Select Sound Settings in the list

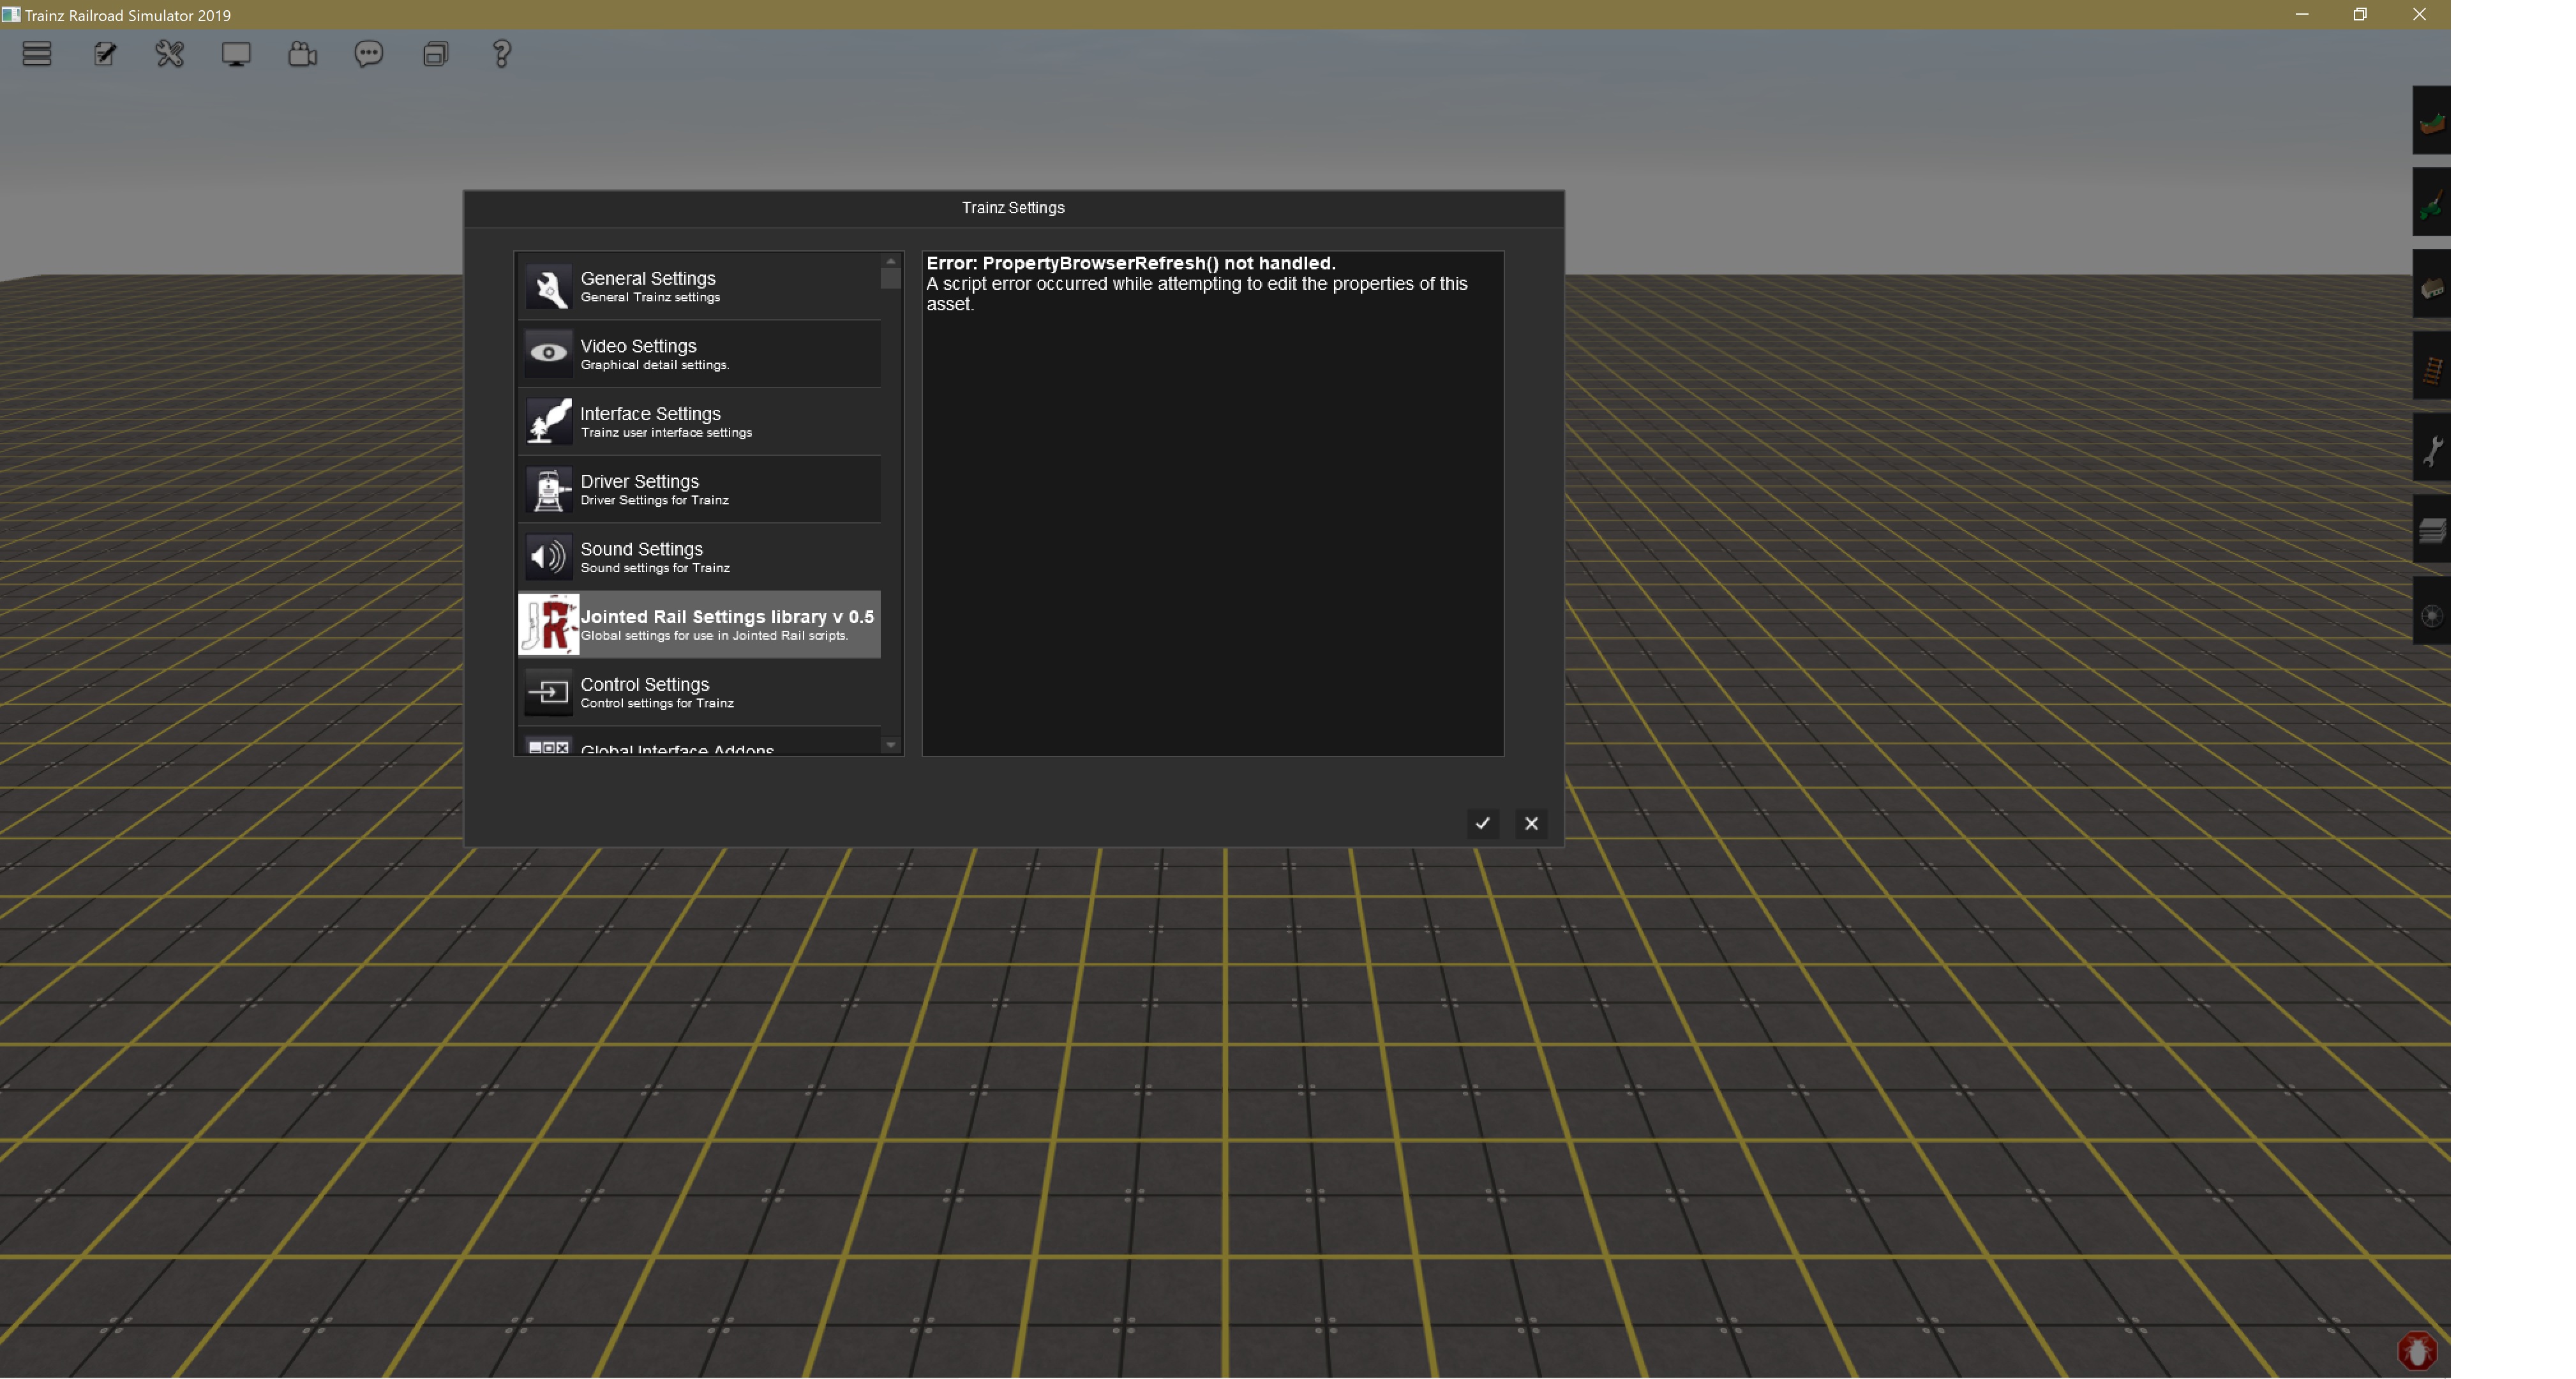click(699, 557)
